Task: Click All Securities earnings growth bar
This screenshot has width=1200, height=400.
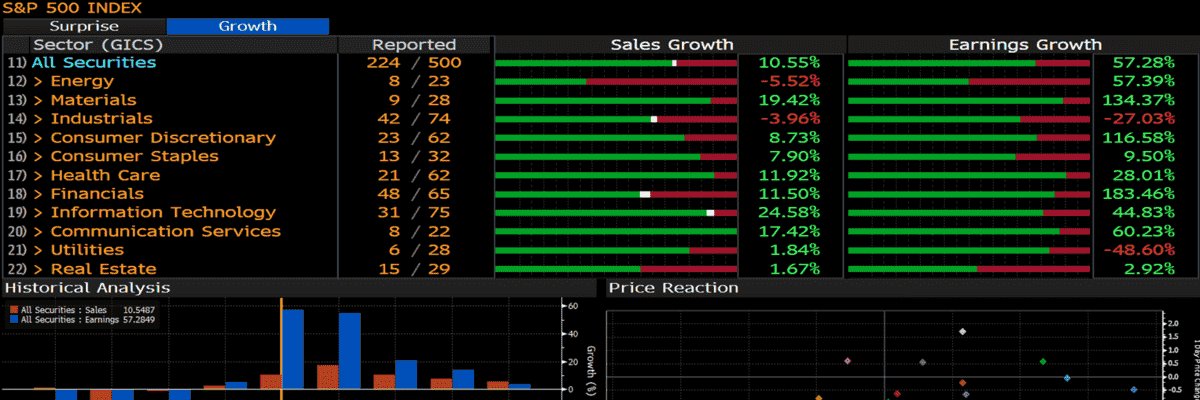Action: (969, 62)
